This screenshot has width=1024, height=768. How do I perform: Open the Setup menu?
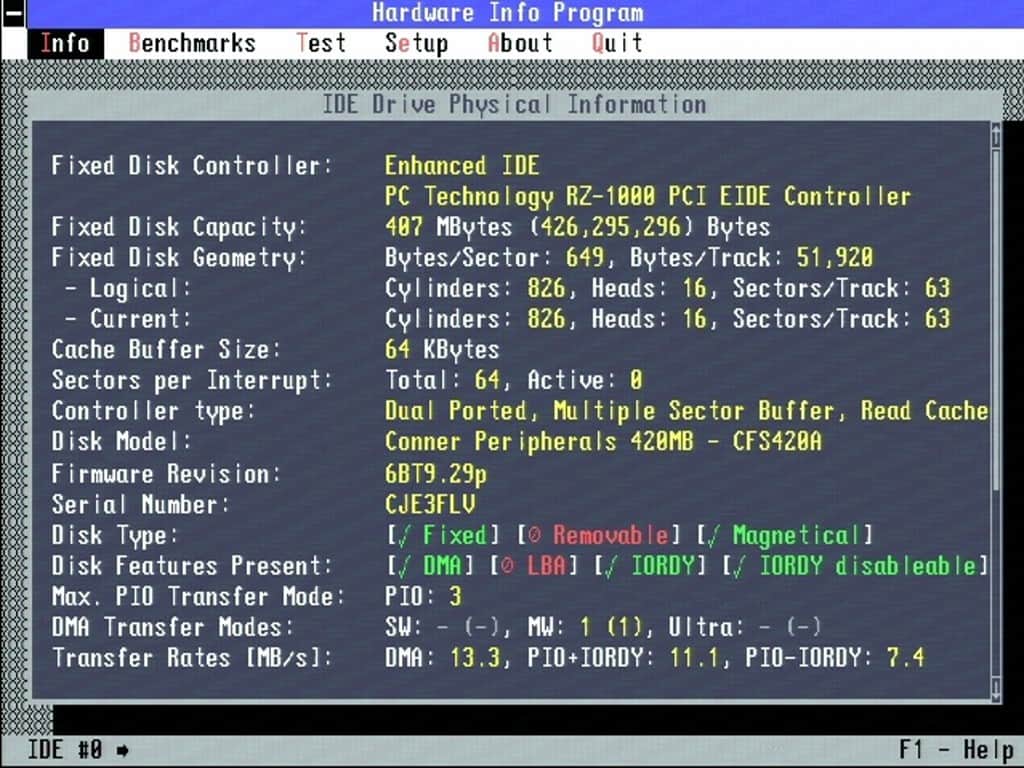[x=416, y=44]
